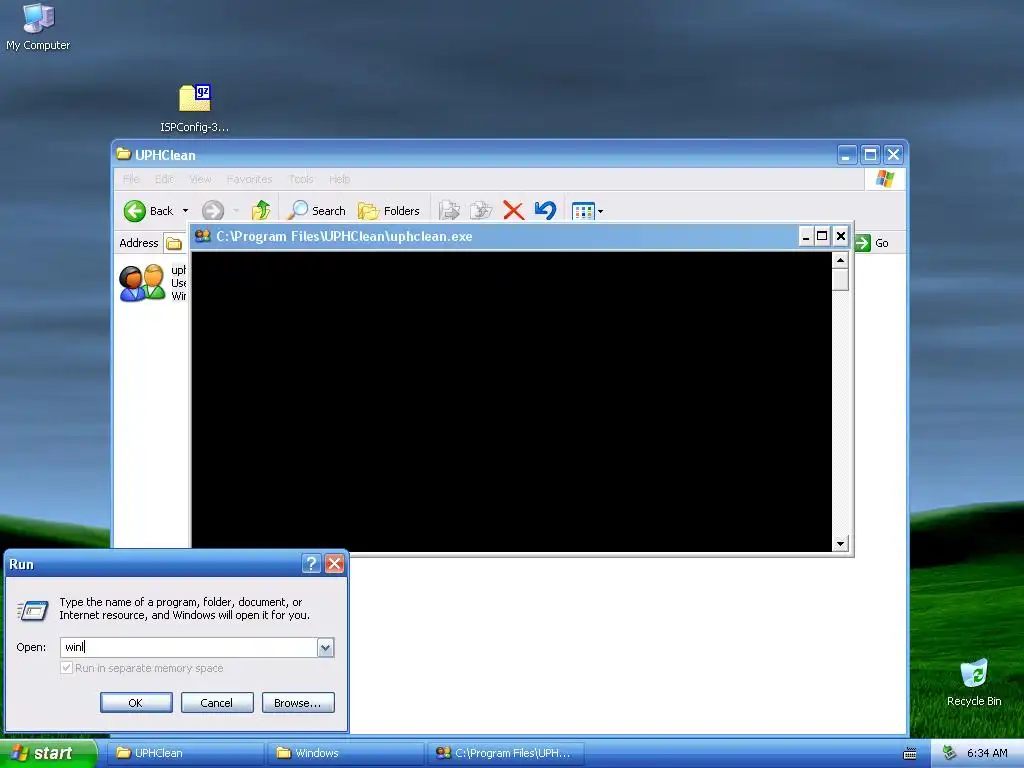Open the Back button history dropdown arrow
Screen dimensions: 1024x768
click(185, 210)
